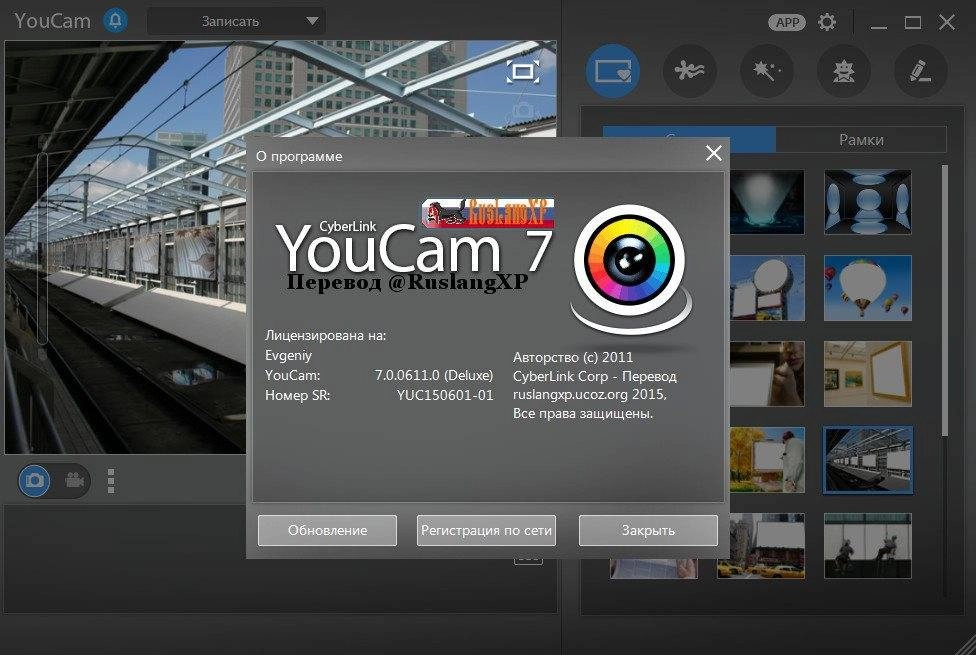Click the Закрыть button
Screen dimensions: 976x655
(x=648, y=530)
